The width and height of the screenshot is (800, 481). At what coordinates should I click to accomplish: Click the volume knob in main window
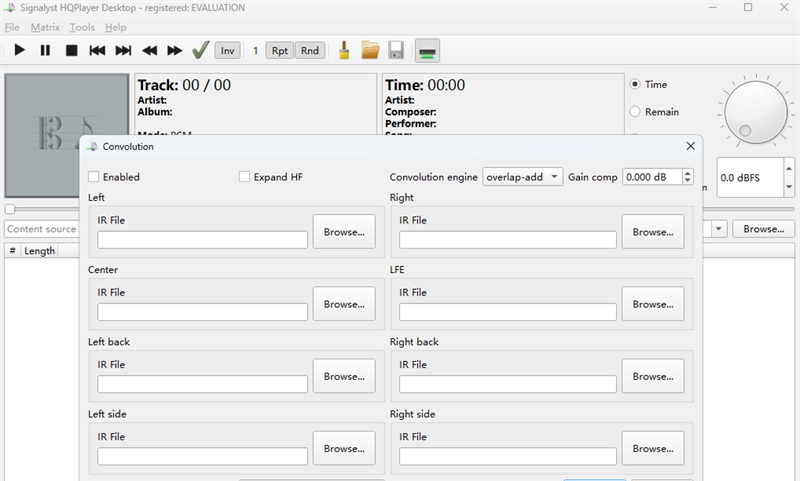pyautogui.click(x=756, y=111)
